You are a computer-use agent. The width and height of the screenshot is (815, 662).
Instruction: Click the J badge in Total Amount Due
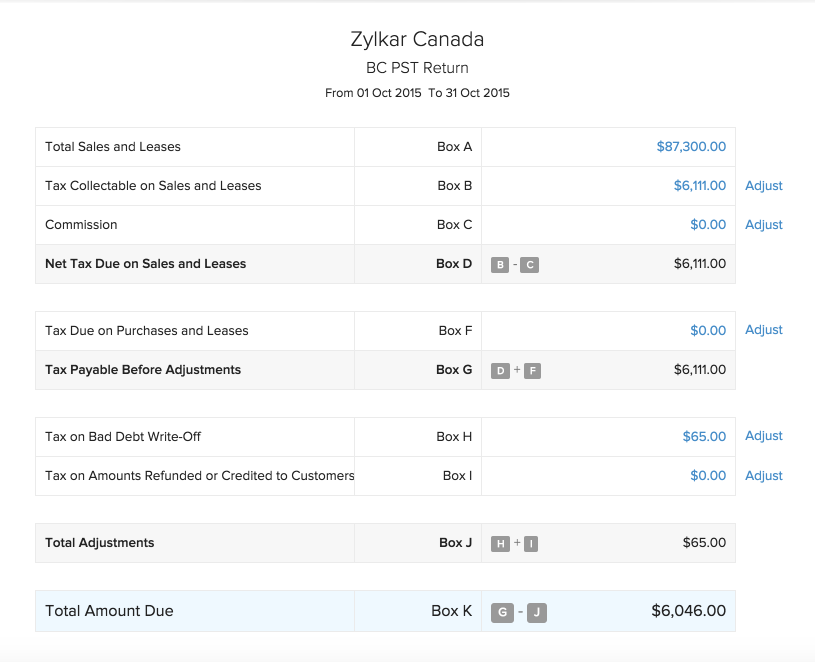[x=537, y=612]
